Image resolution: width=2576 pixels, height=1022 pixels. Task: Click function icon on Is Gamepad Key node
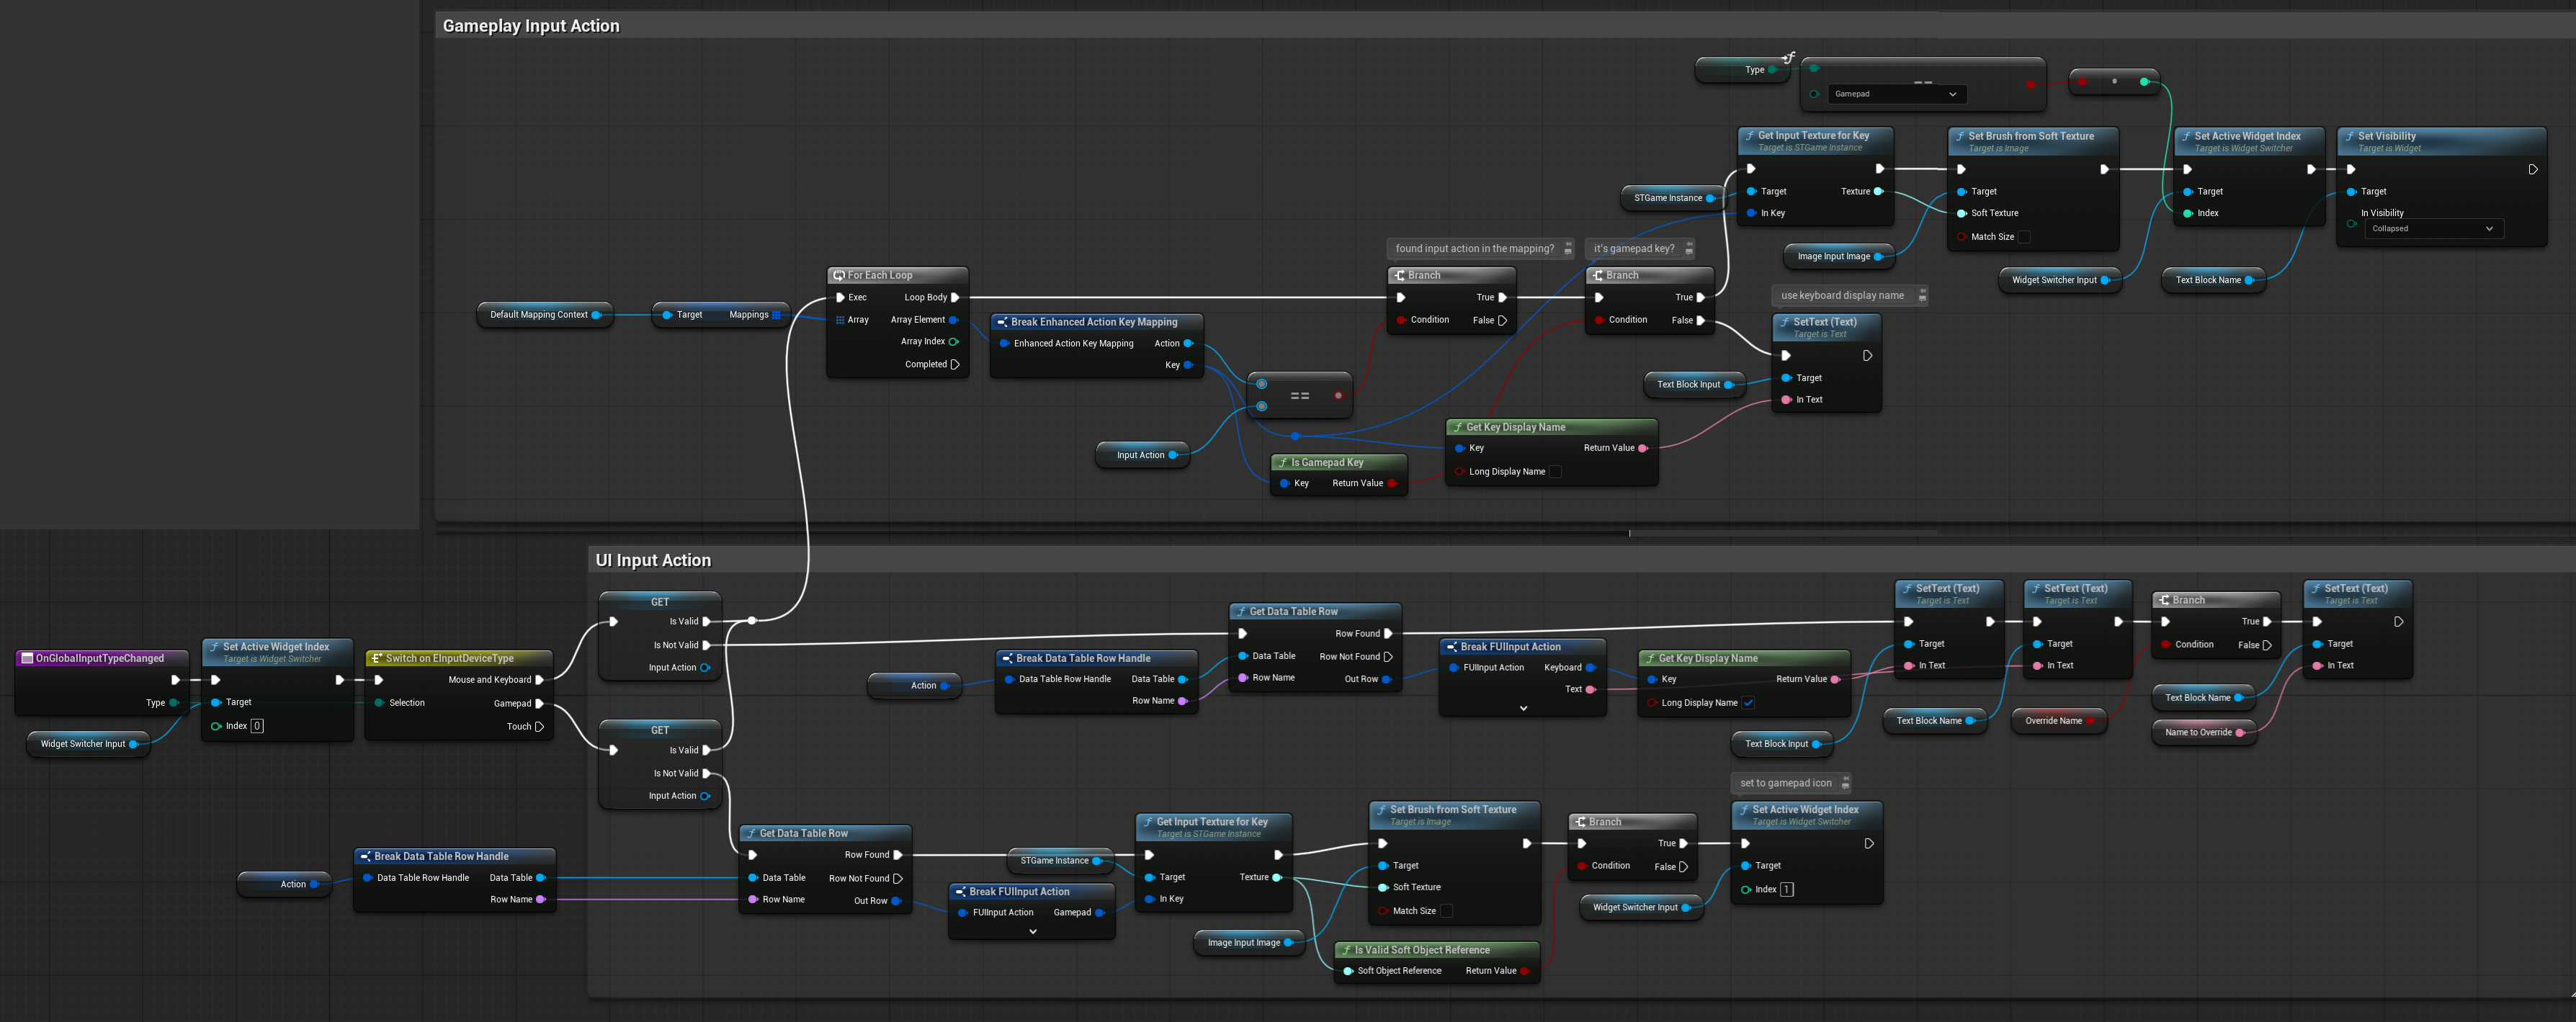pyautogui.click(x=1282, y=462)
